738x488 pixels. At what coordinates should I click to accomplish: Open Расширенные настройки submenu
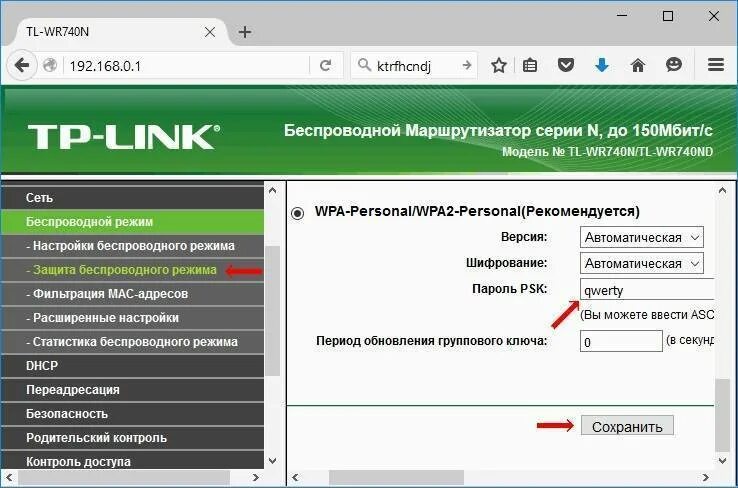(132, 318)
